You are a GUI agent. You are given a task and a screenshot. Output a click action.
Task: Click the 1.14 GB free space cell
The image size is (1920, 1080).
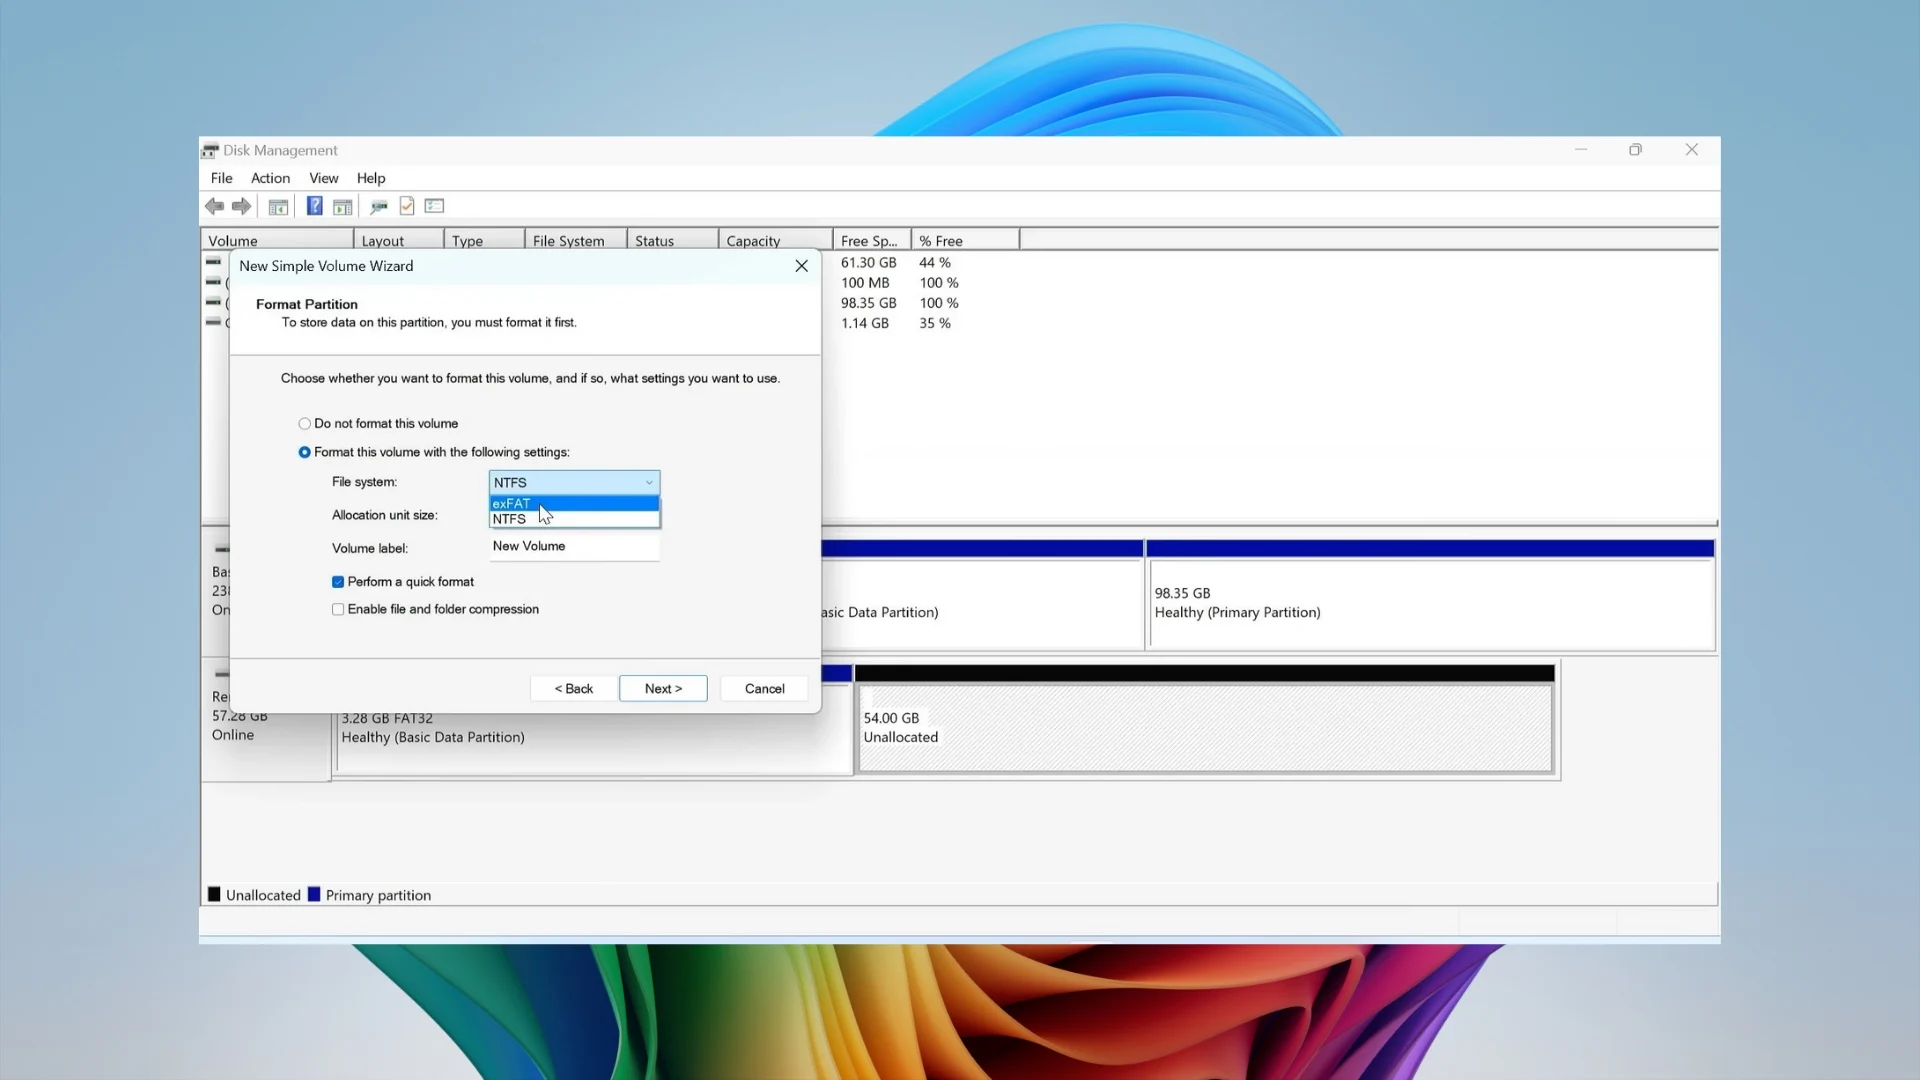[864, 323]
